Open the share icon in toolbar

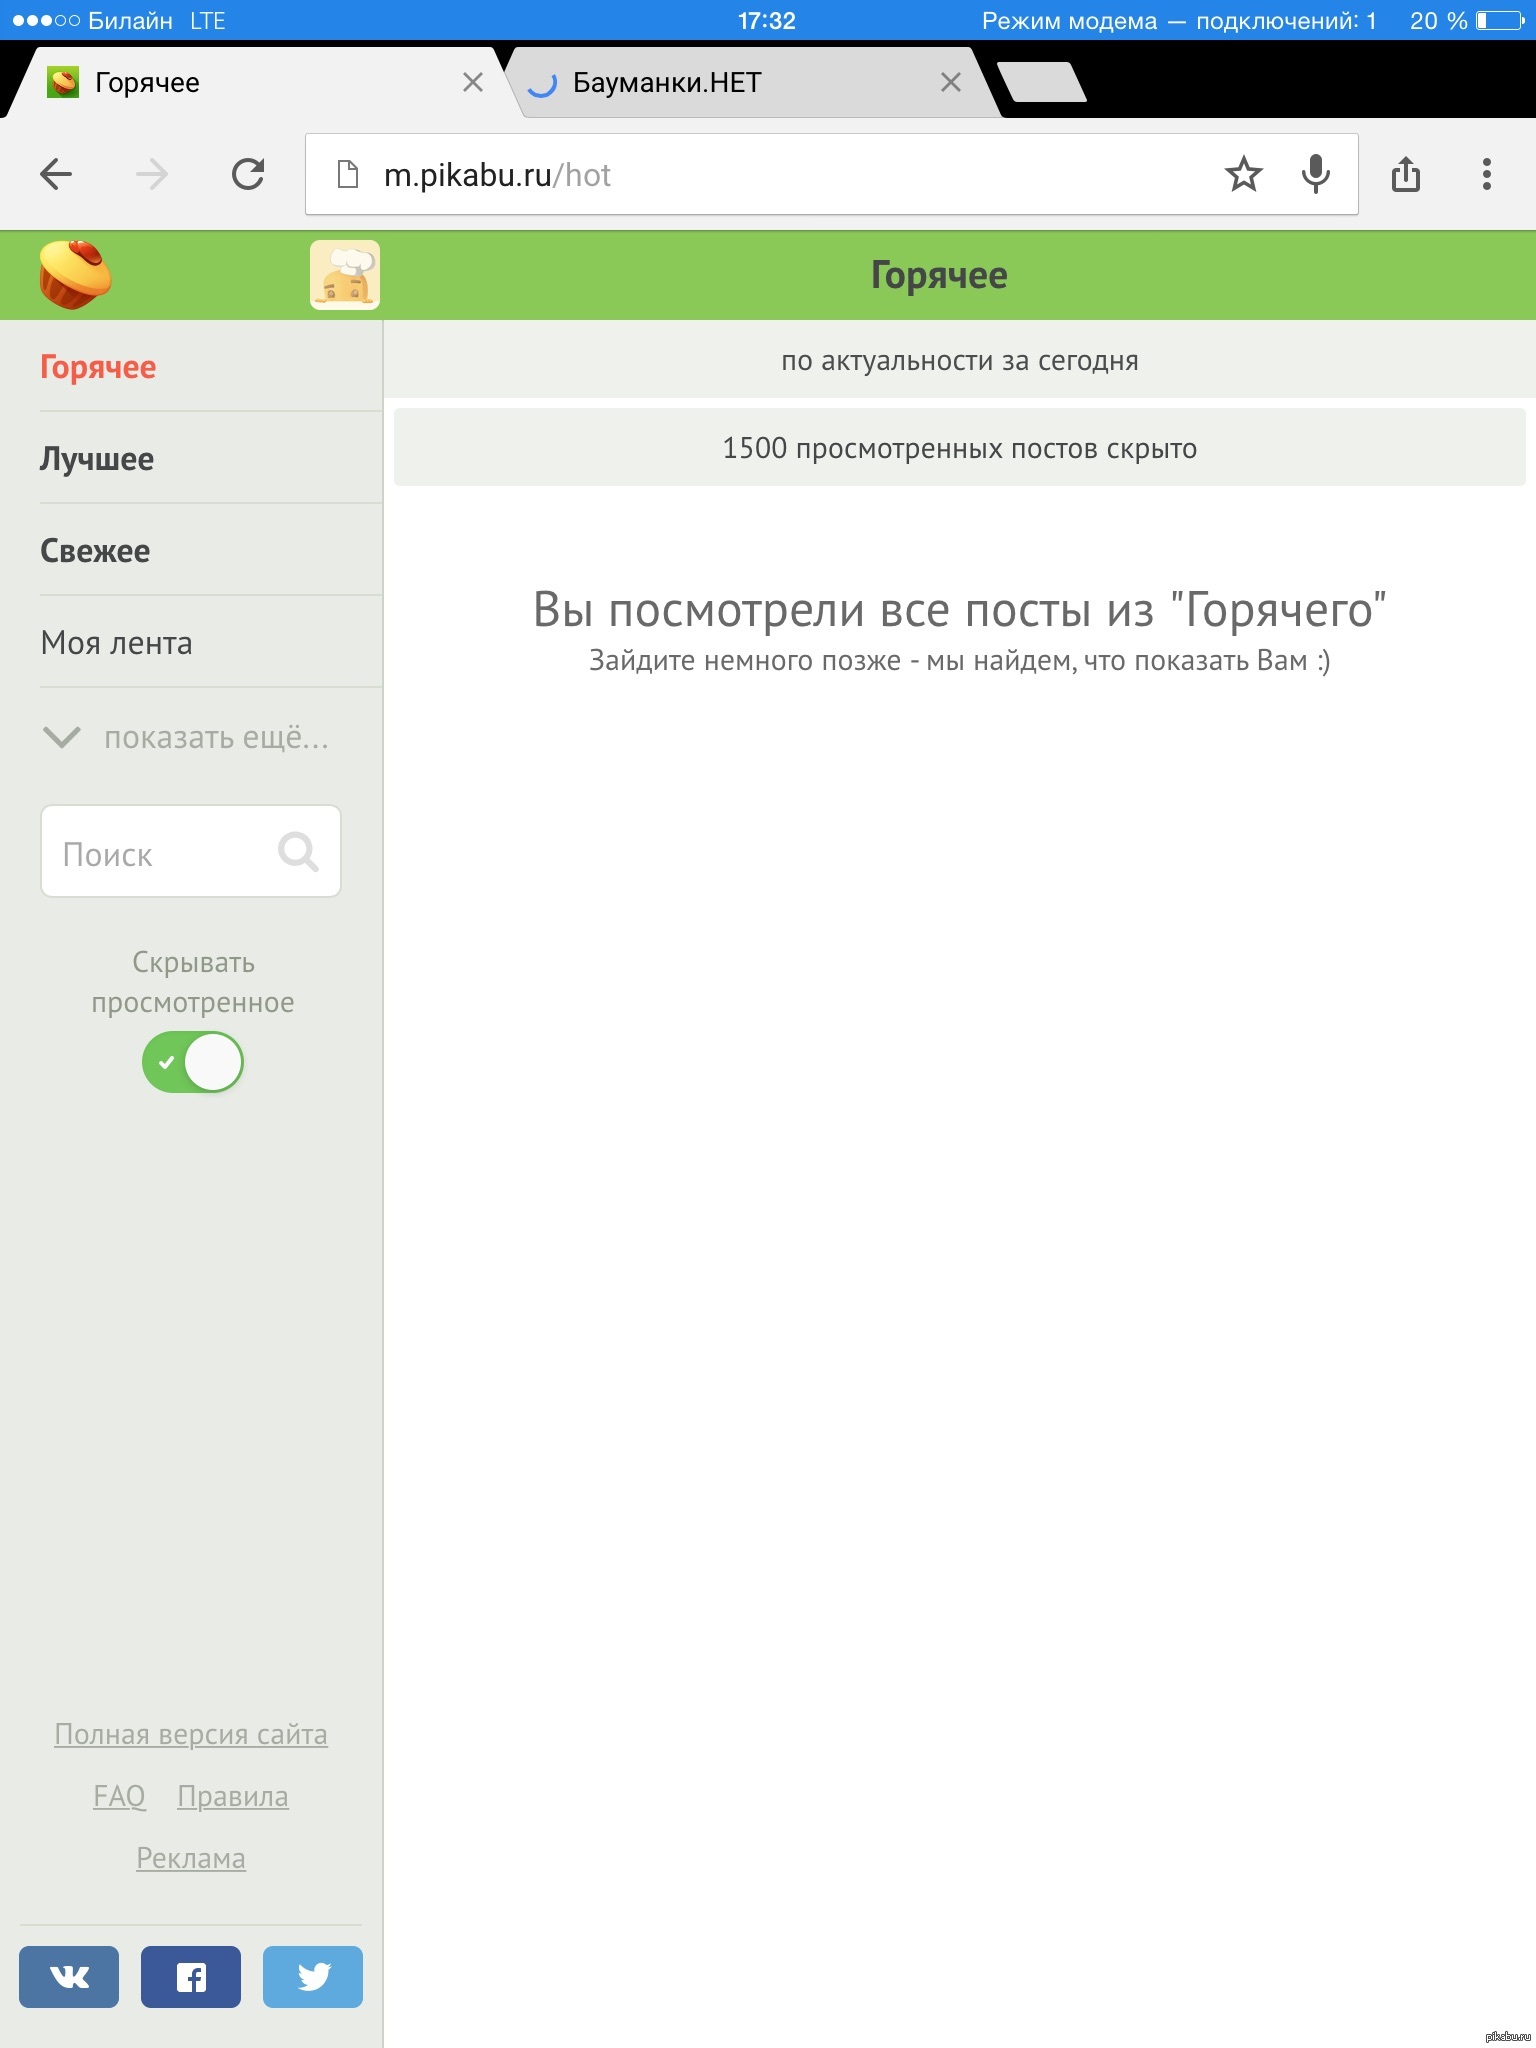pyautogui.click(x=1406, y=174)
